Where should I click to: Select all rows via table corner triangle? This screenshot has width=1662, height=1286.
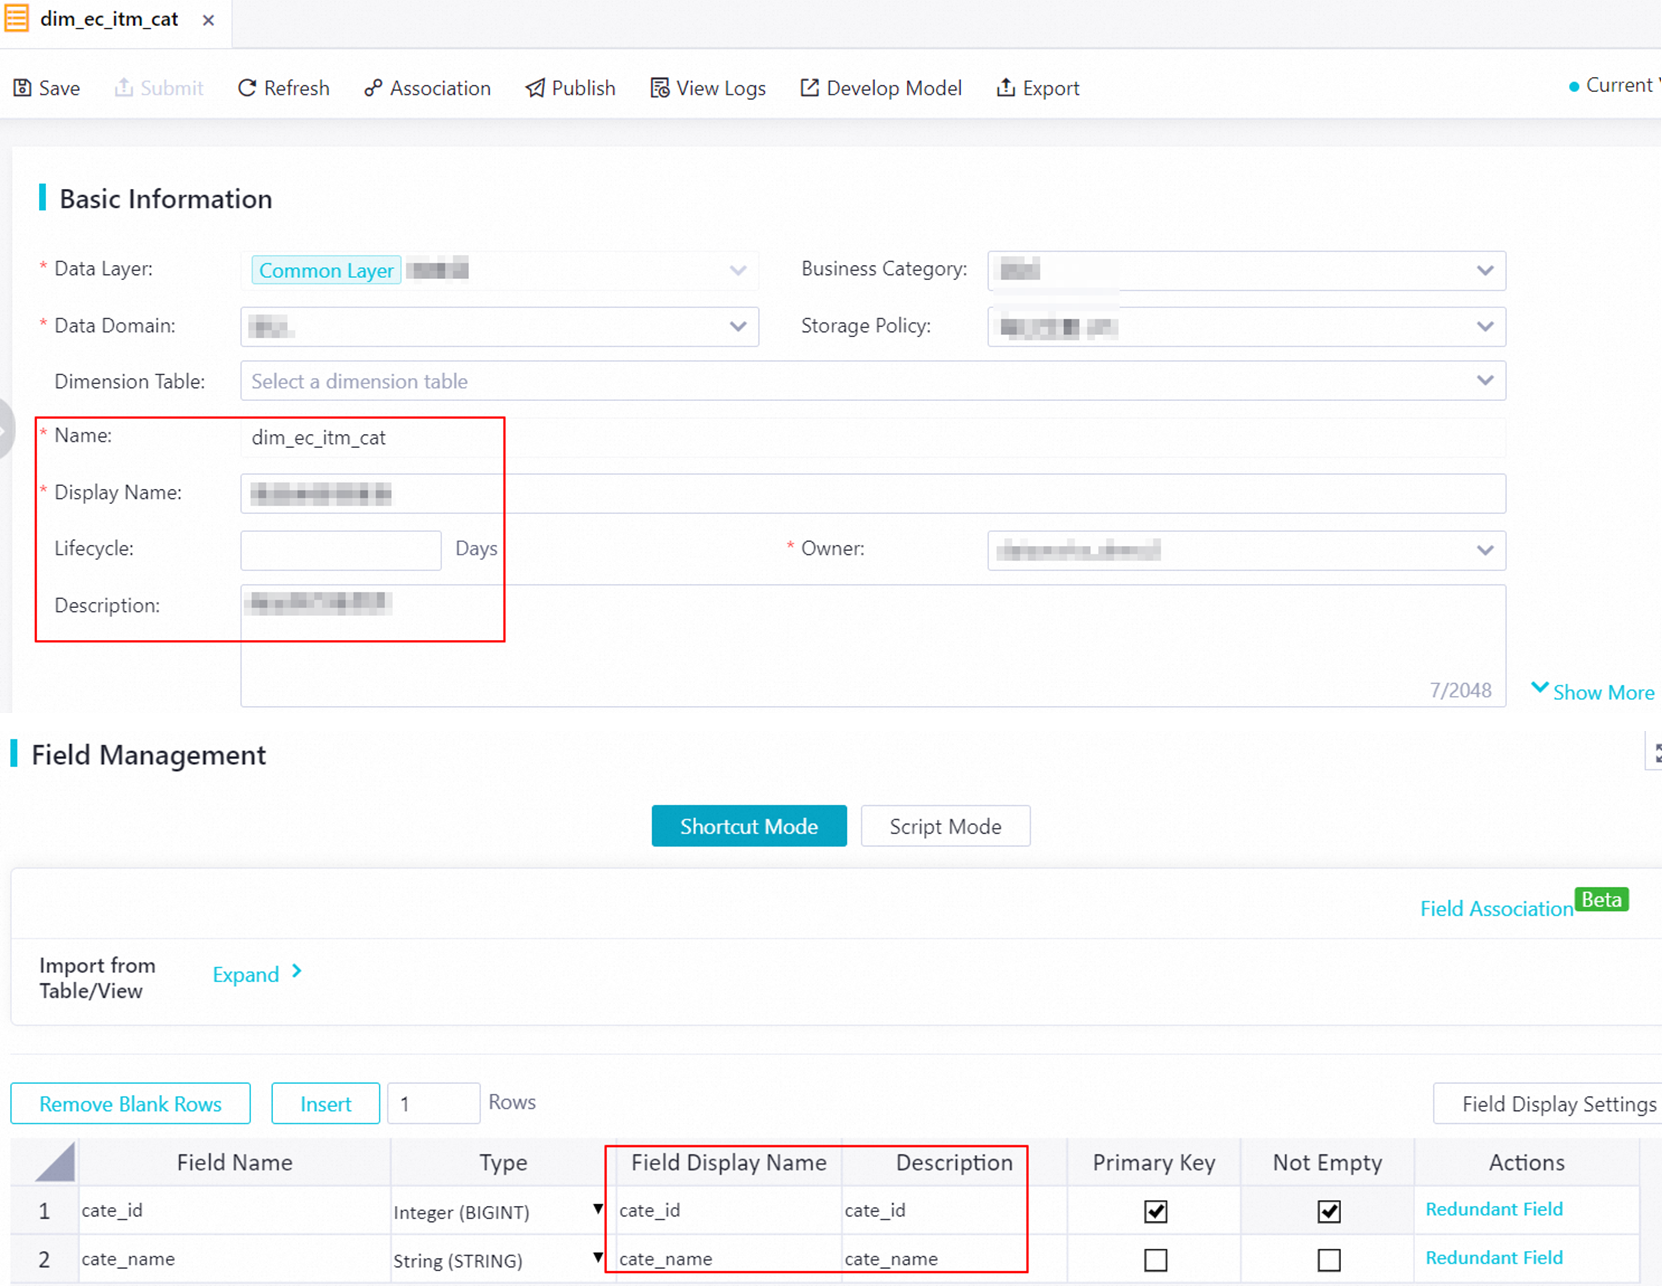point(55,1162)
